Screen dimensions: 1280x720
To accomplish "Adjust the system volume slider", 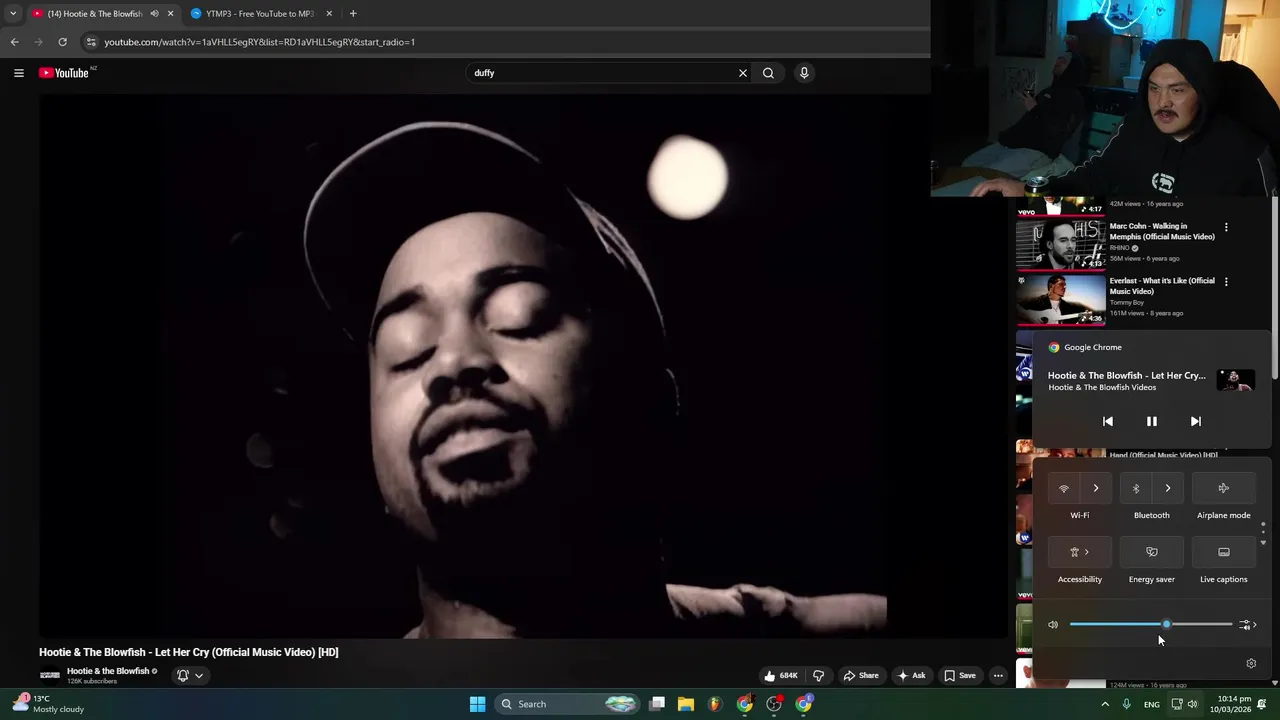I will [x=1151, y=625].
